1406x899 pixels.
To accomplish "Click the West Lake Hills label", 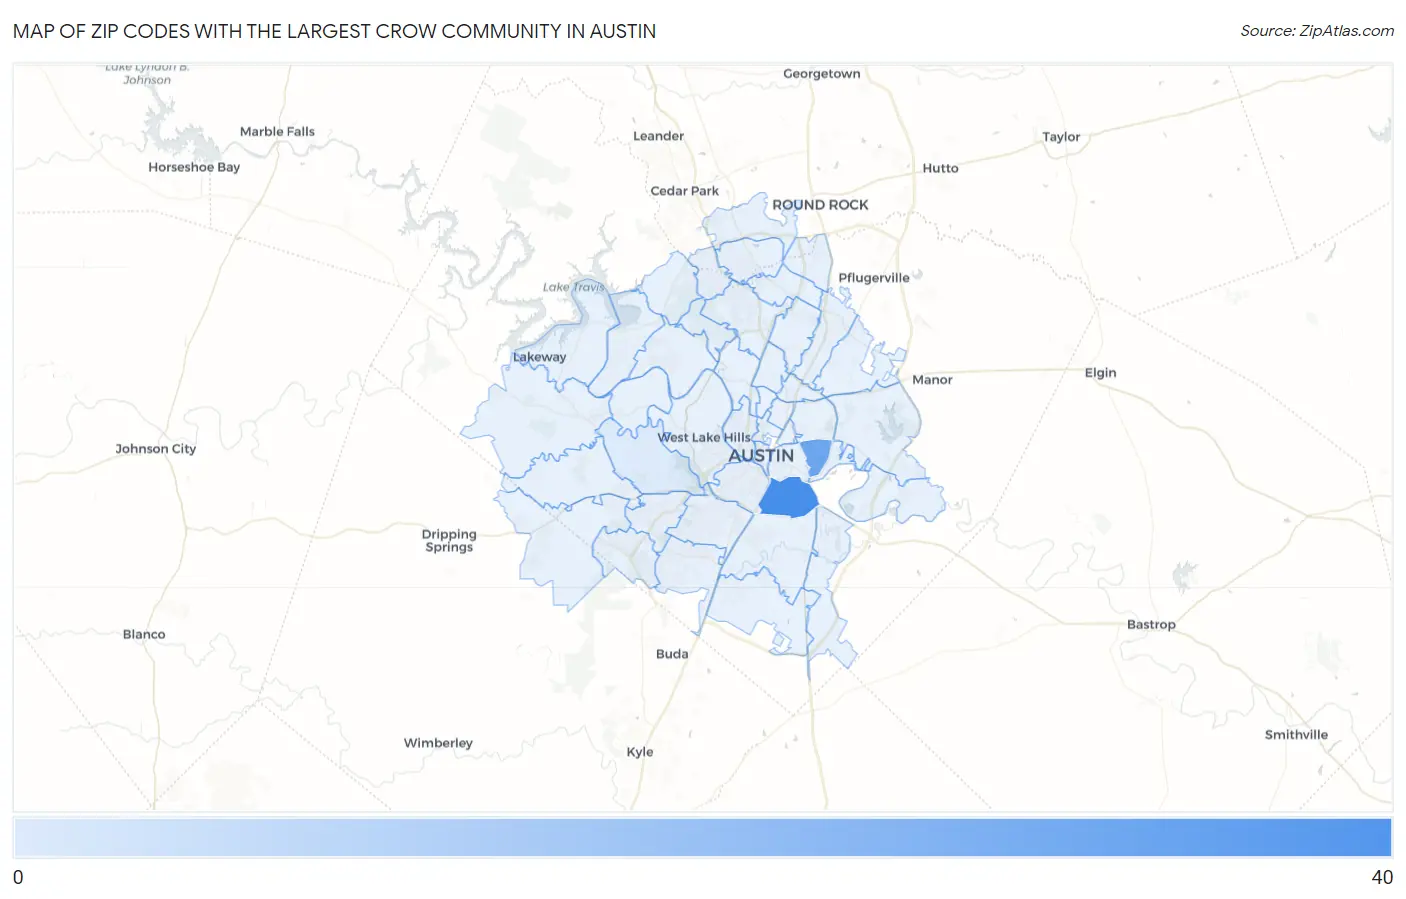I will [704, 438].
